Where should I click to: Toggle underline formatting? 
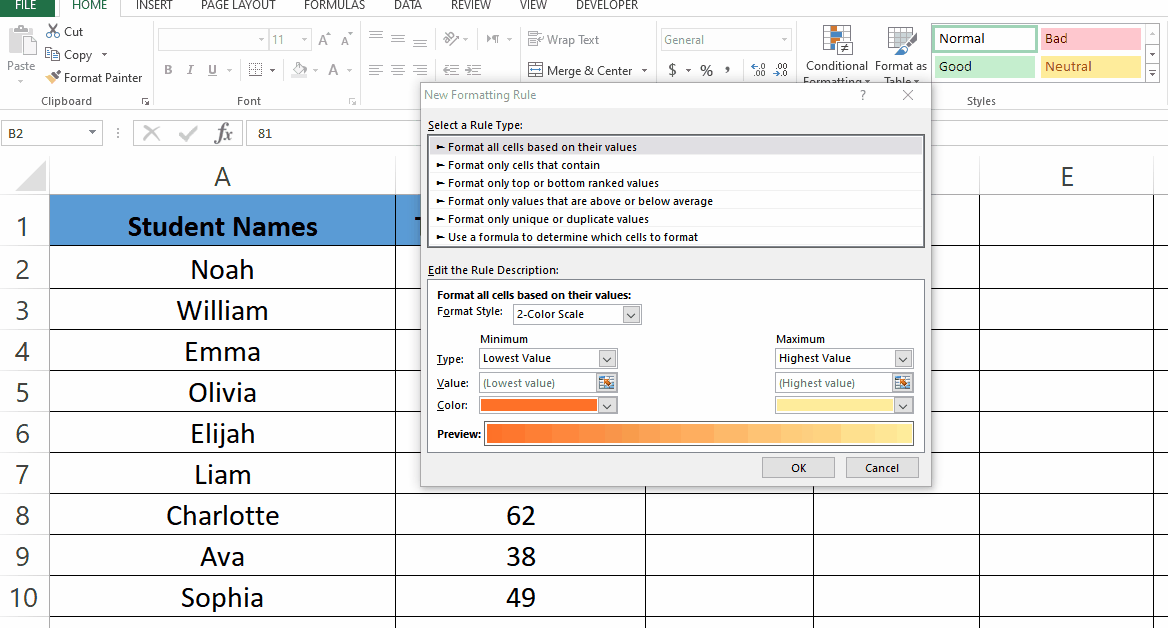coord(212,70)
